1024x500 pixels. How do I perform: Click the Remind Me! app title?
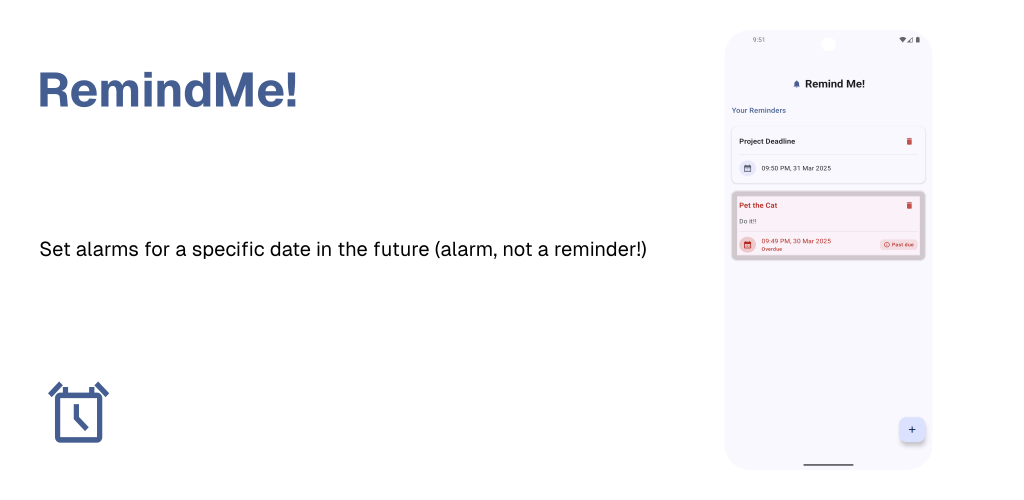(834, 84)
